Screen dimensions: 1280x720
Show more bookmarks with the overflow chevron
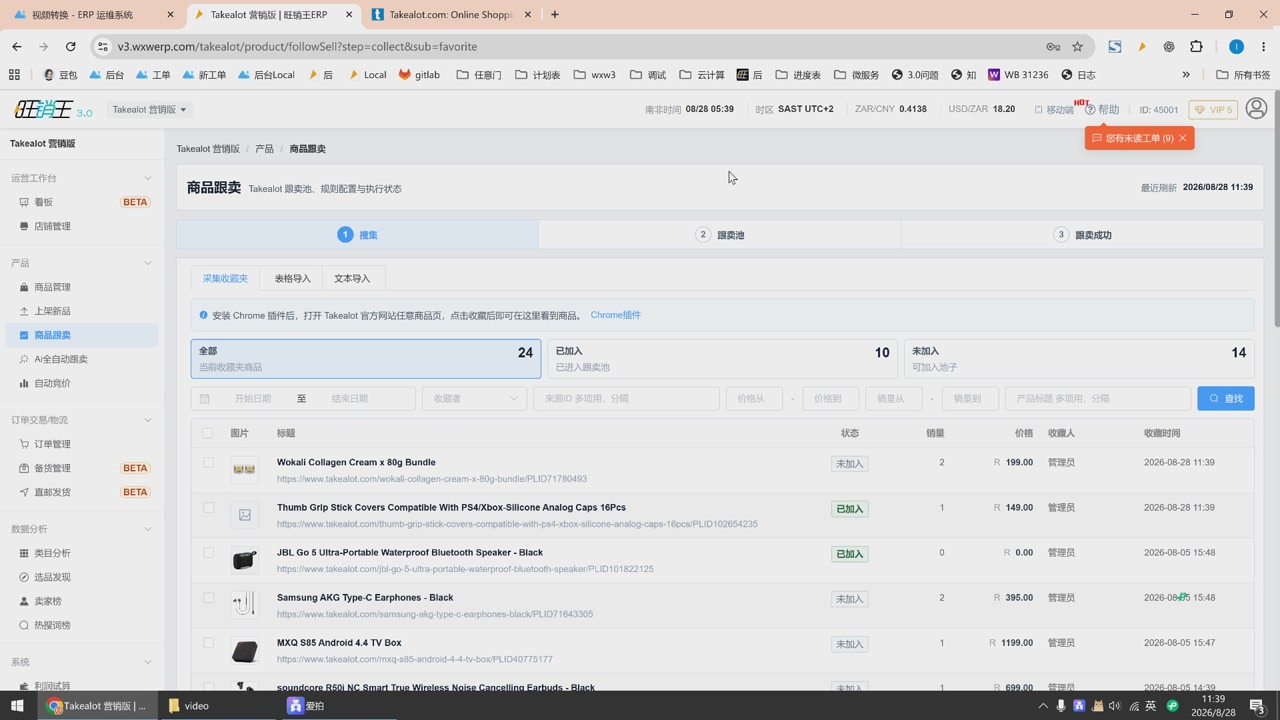pyautogui.click(x=1186, y=74)
